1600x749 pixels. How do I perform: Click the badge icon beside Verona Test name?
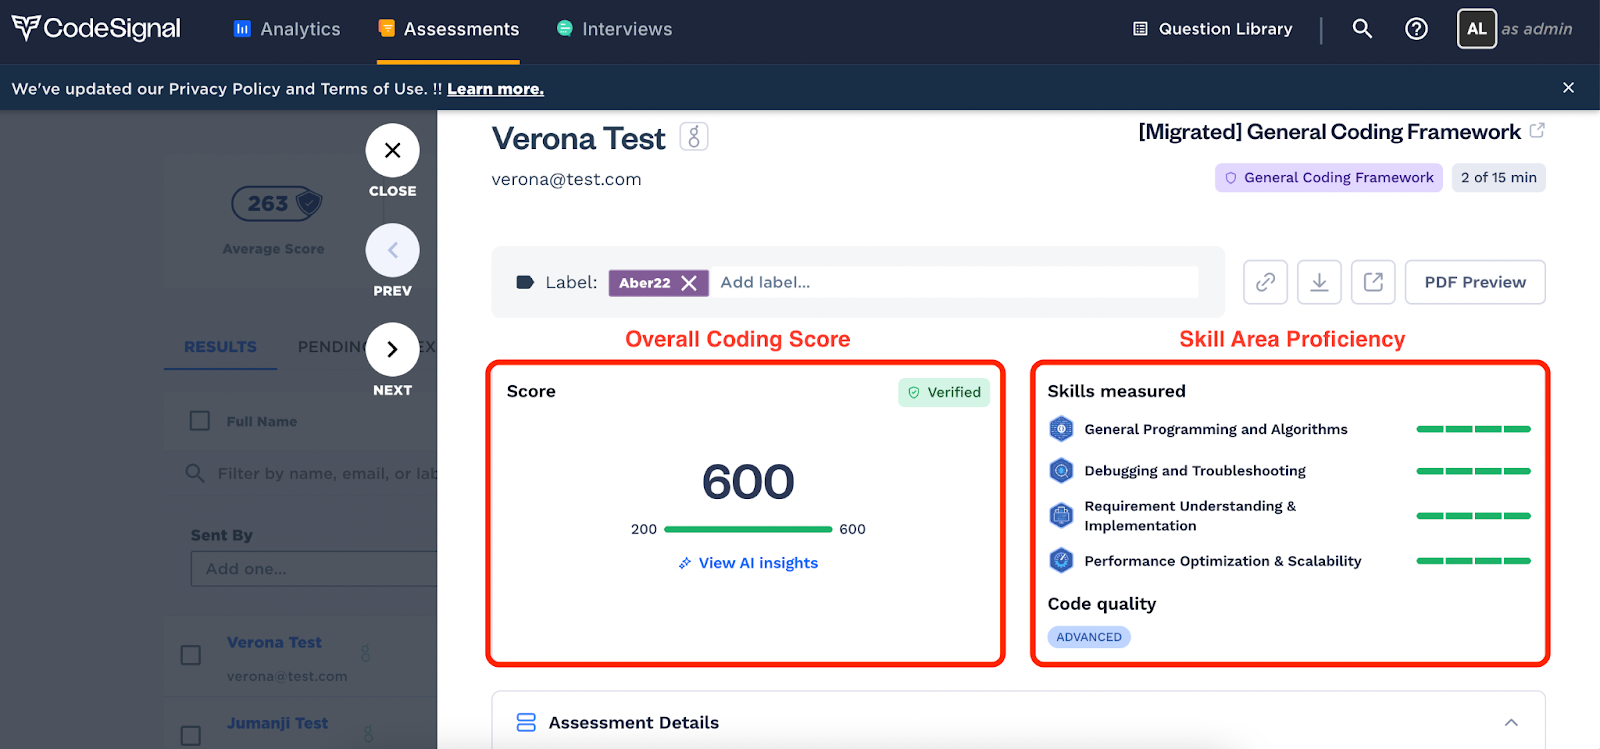(x=694, y=137)
